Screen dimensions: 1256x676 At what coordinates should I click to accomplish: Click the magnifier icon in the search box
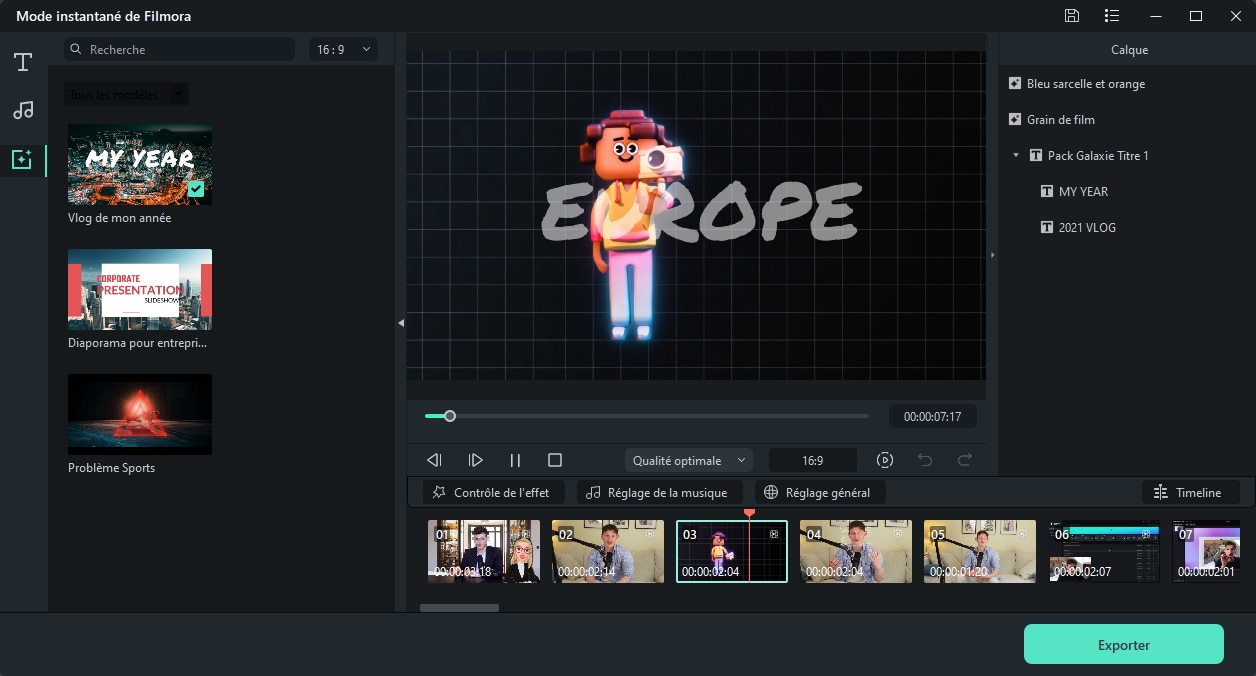(x=77, y=49)
